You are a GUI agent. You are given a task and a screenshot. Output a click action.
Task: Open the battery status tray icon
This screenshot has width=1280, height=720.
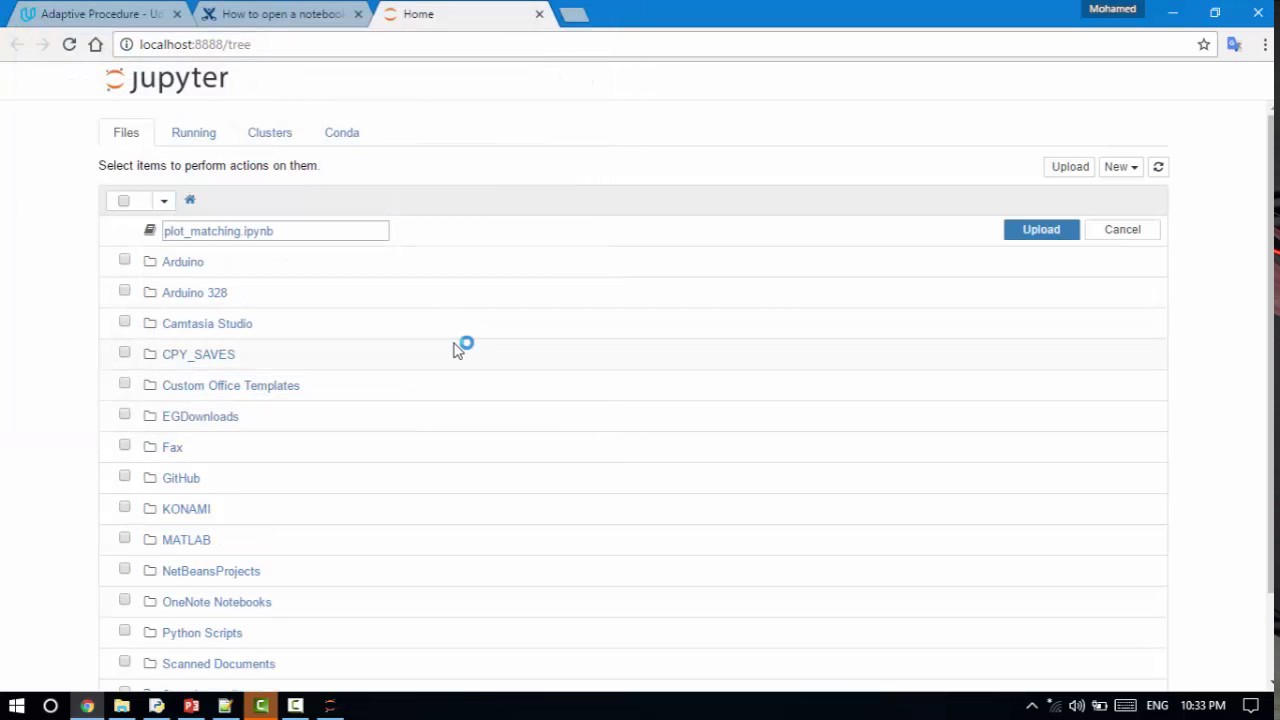(1099, 706)
